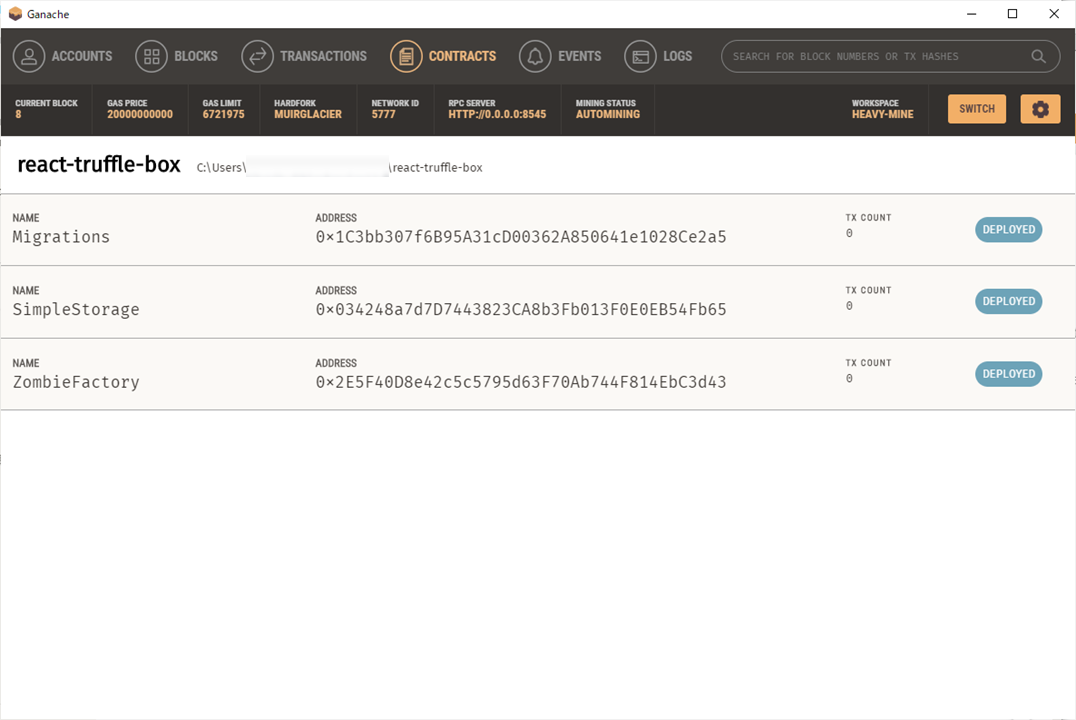Click the NETWORK ID value 5777
1076x720 pixels.
pos(384,115)
